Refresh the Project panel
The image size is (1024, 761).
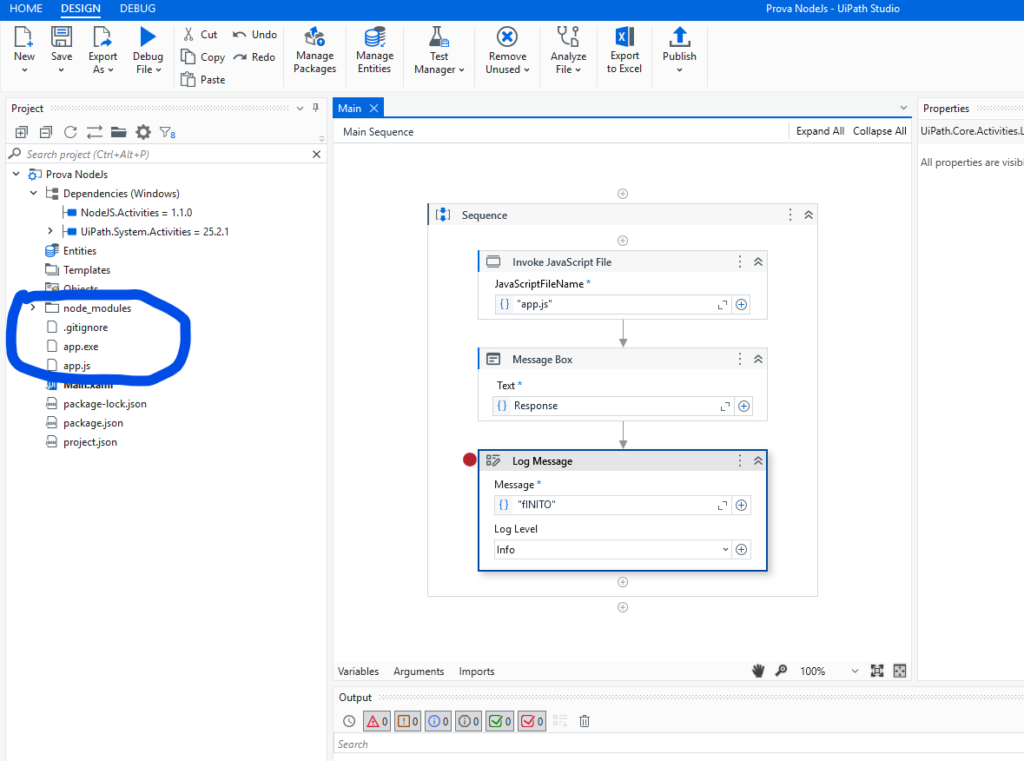click(70, 133)
